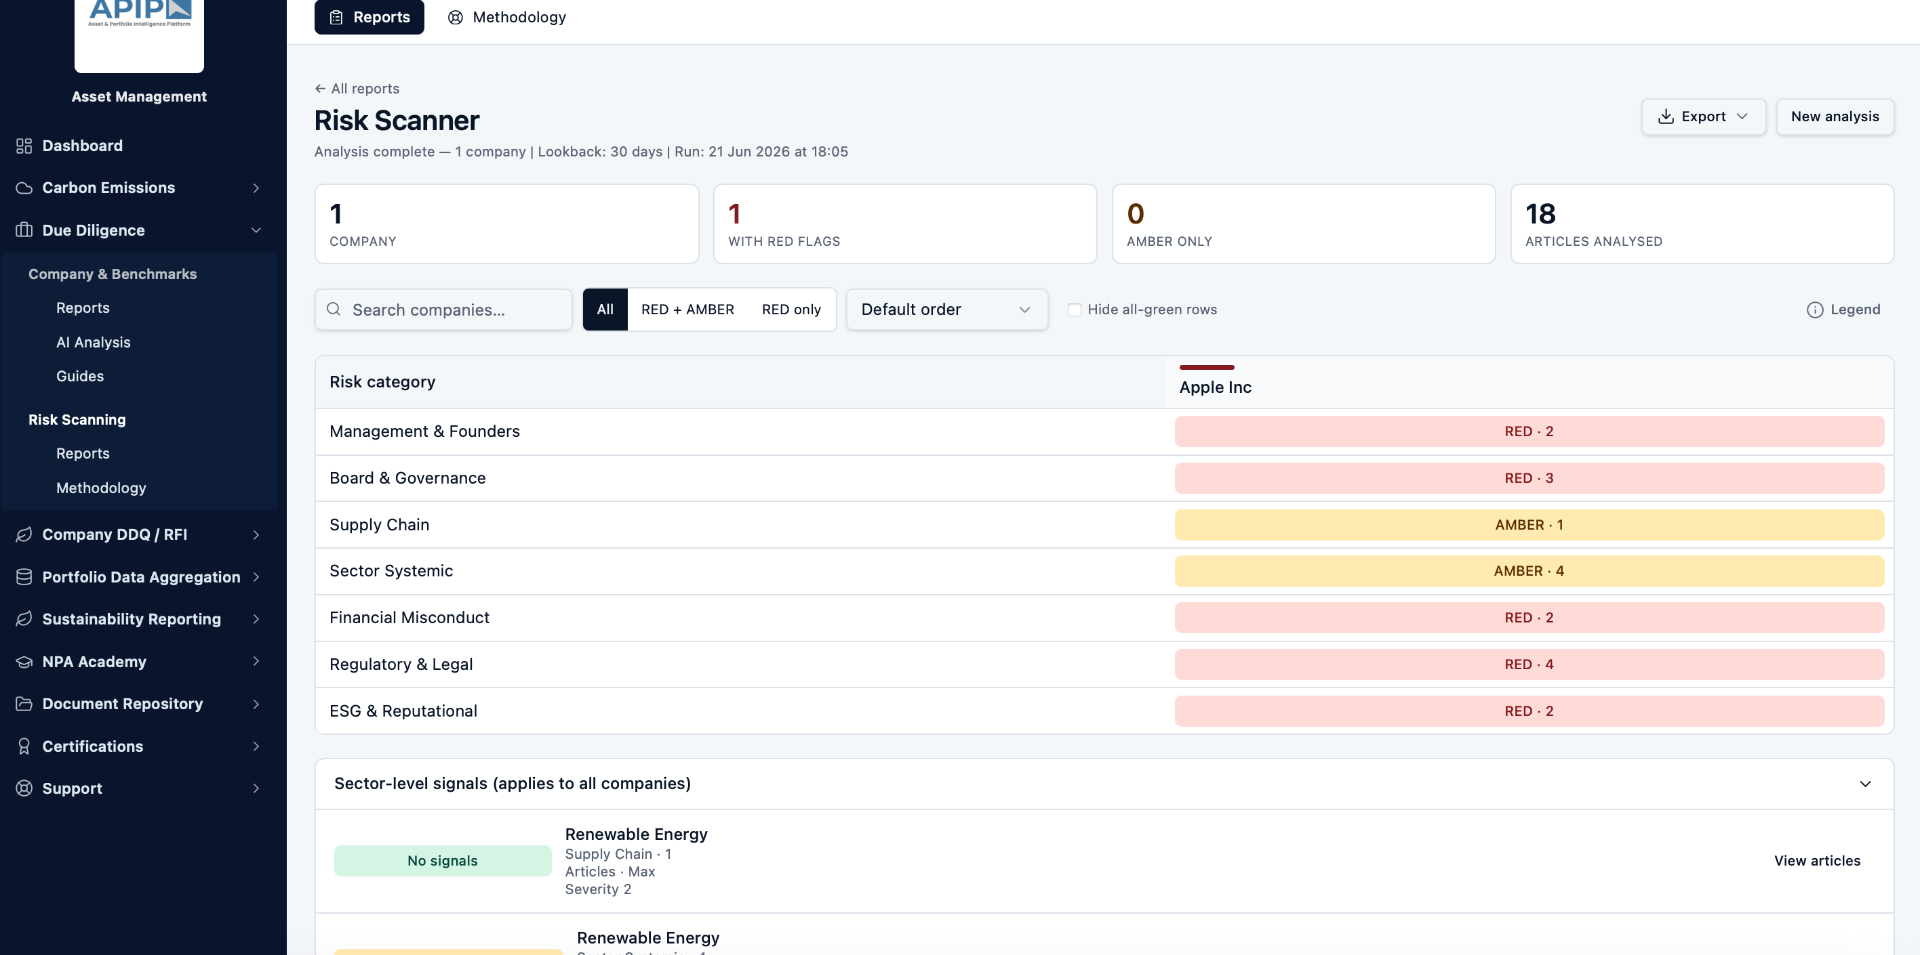Screen dimensions: 1920x955
Task: Click Financial Misconduct RED · 2 cell
Action: coord(1529,618)
